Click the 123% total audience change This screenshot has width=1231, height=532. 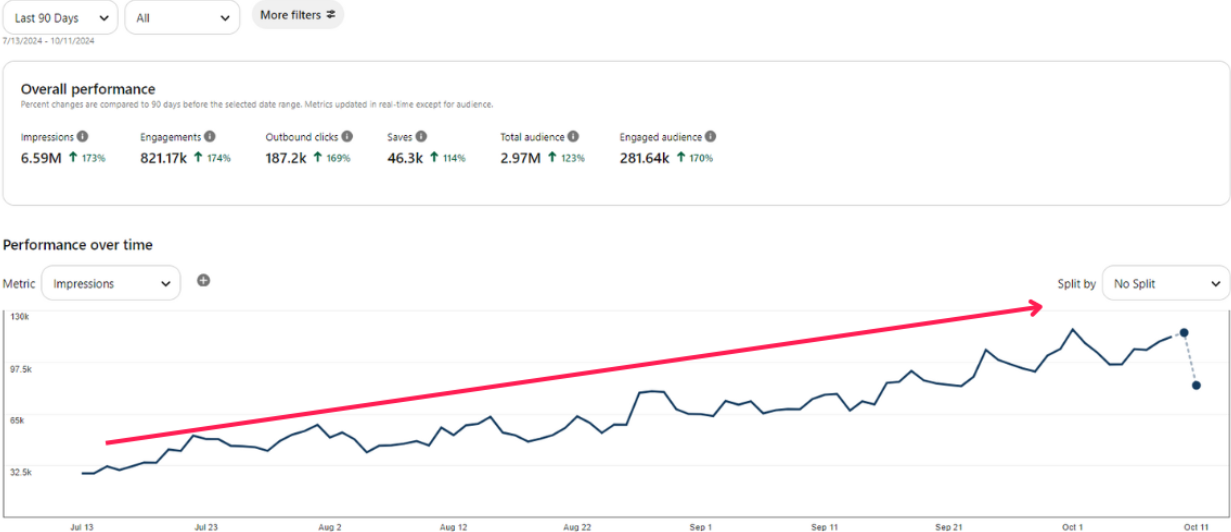pyautogui.click(x=566, y=158)
